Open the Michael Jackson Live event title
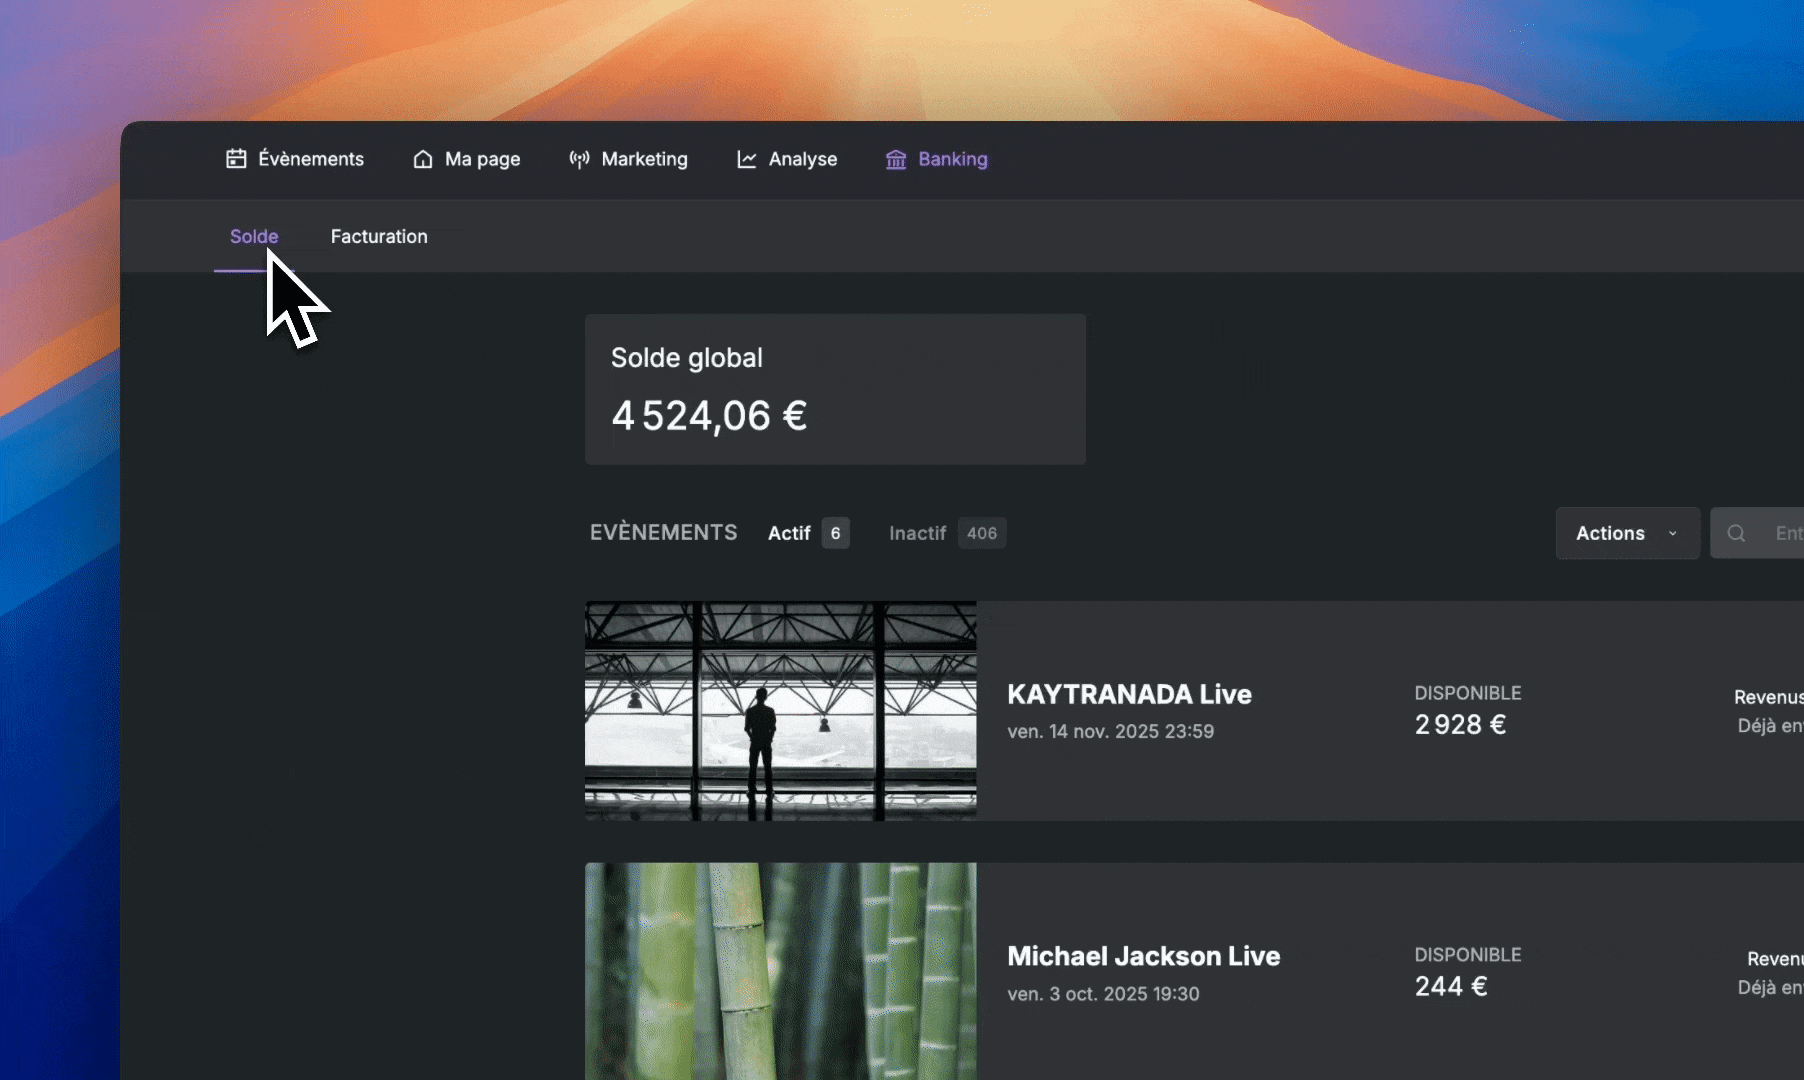Image resolution: width=1804 pixels, height=1080 pixels. click(1143, 956)
